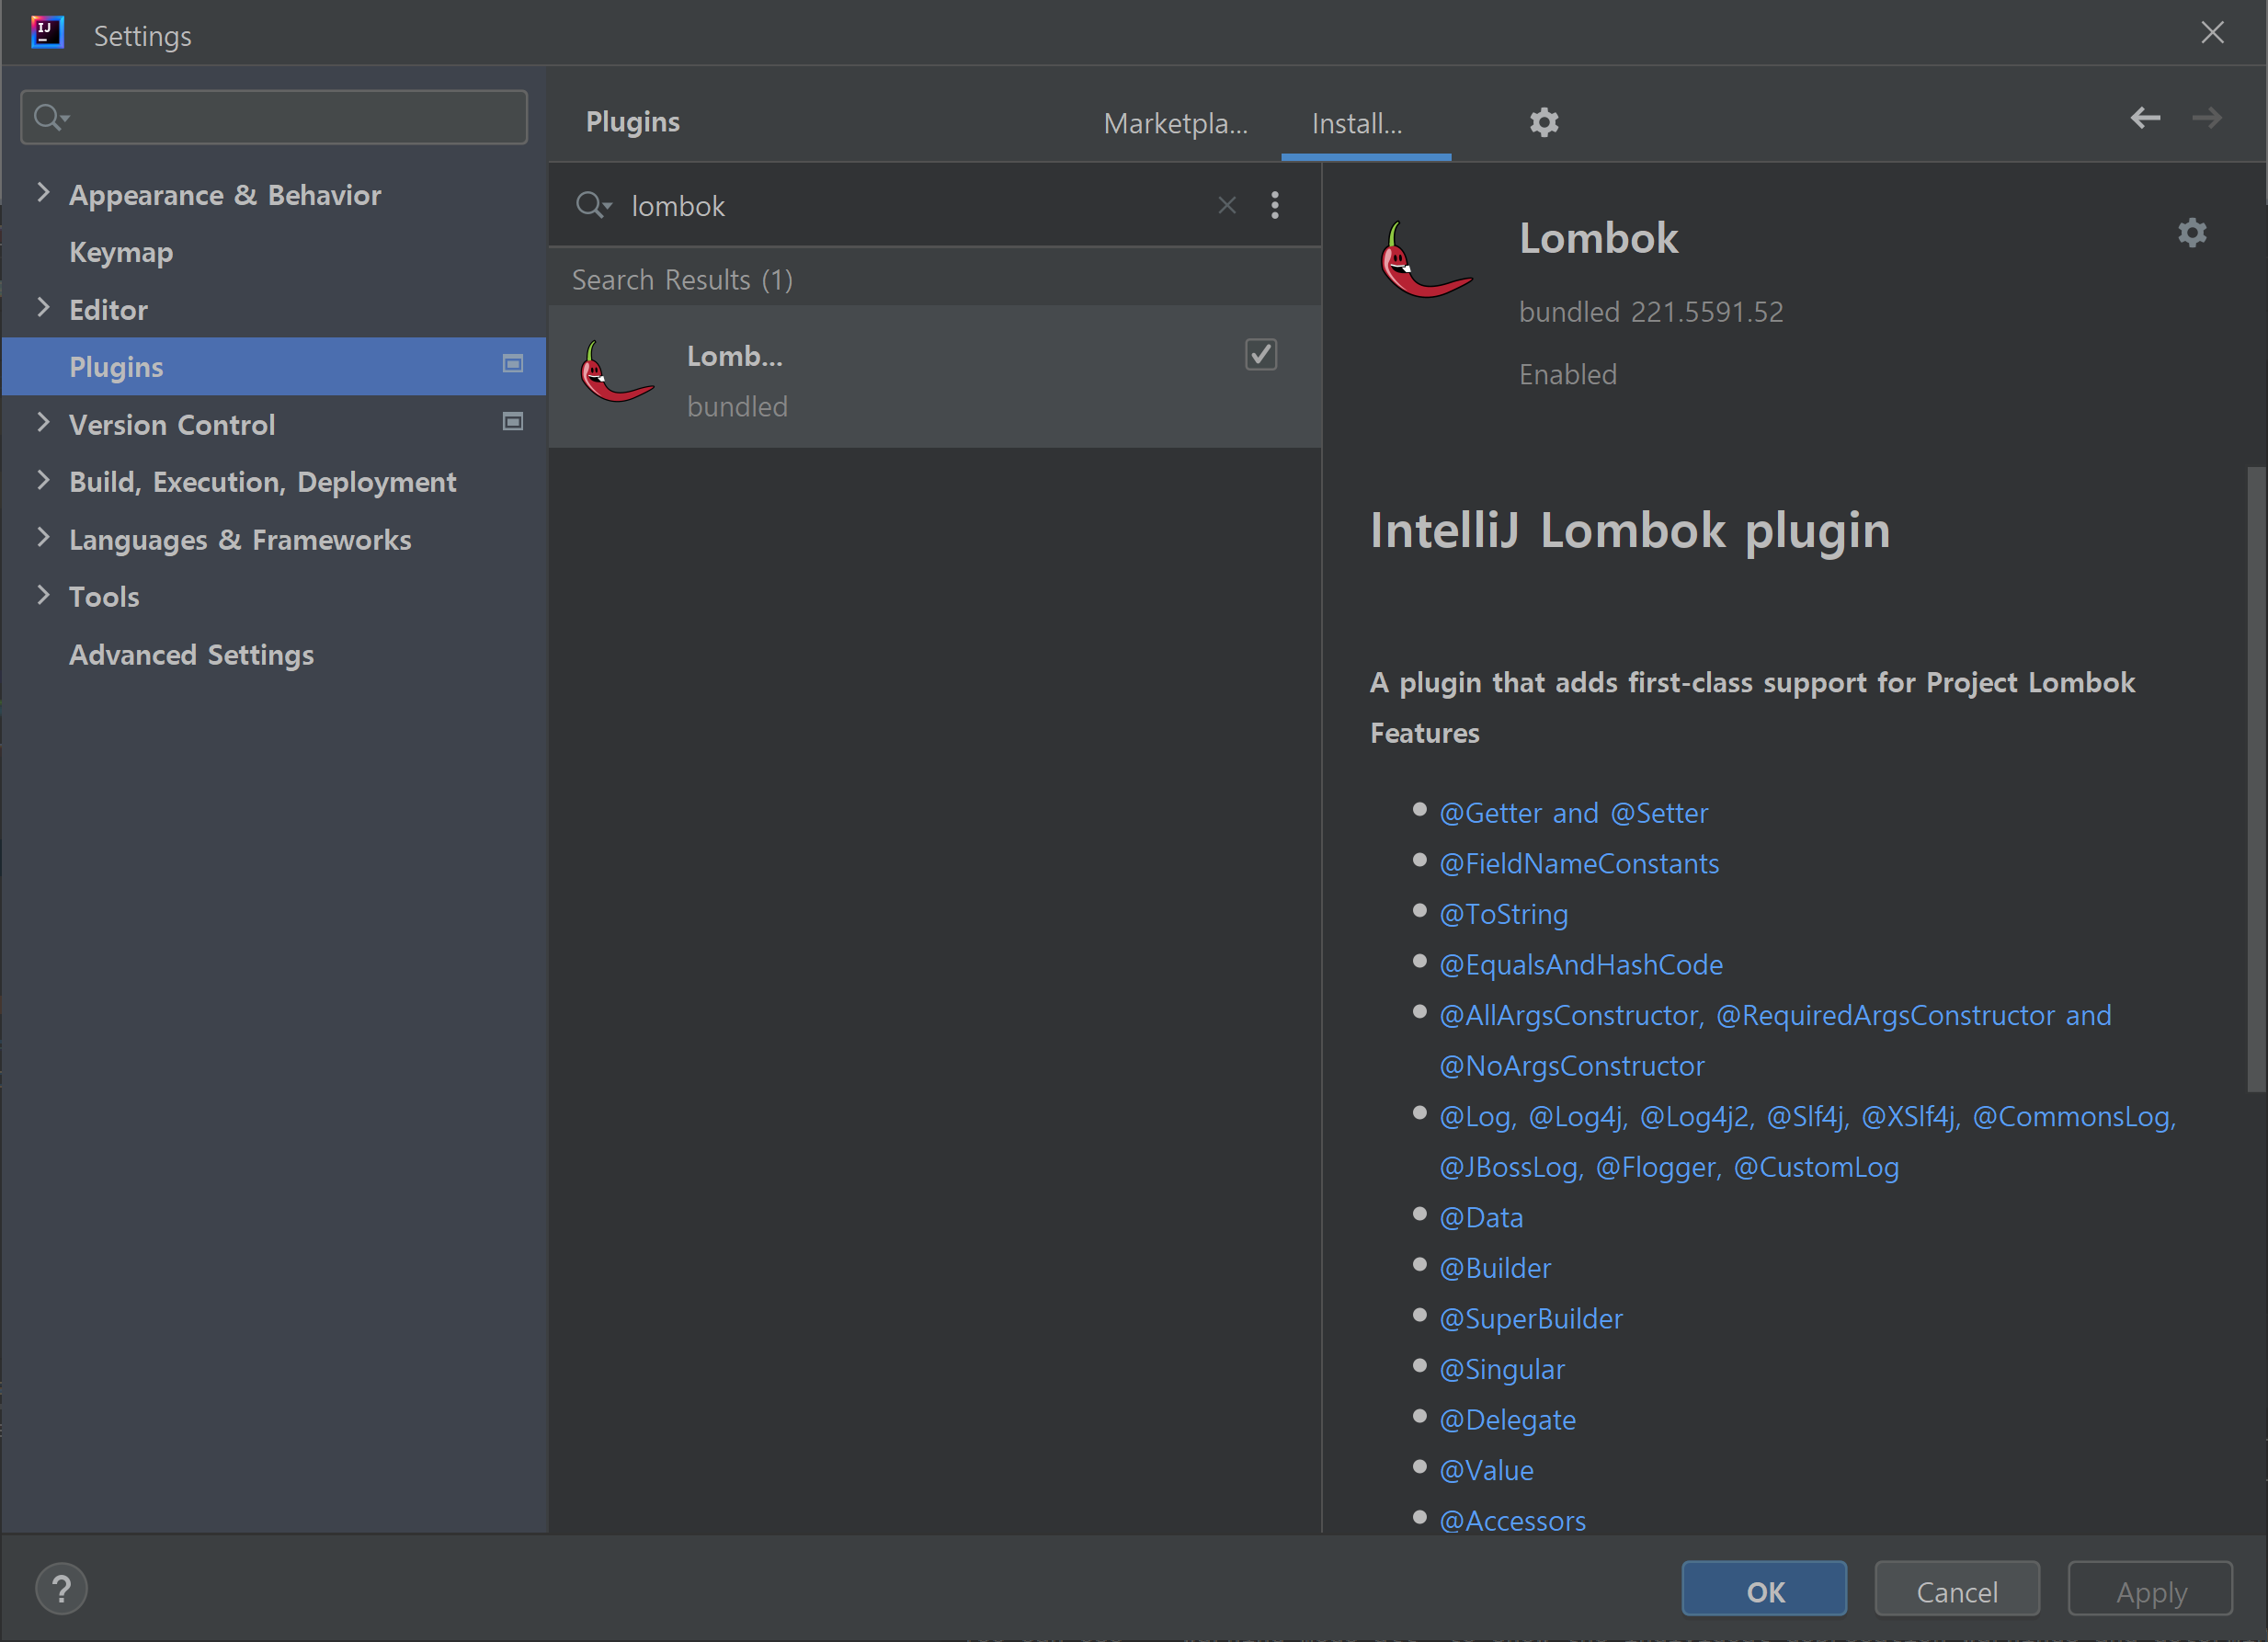
Task: Click the Enabled status text
Action: pos(1567,374)
